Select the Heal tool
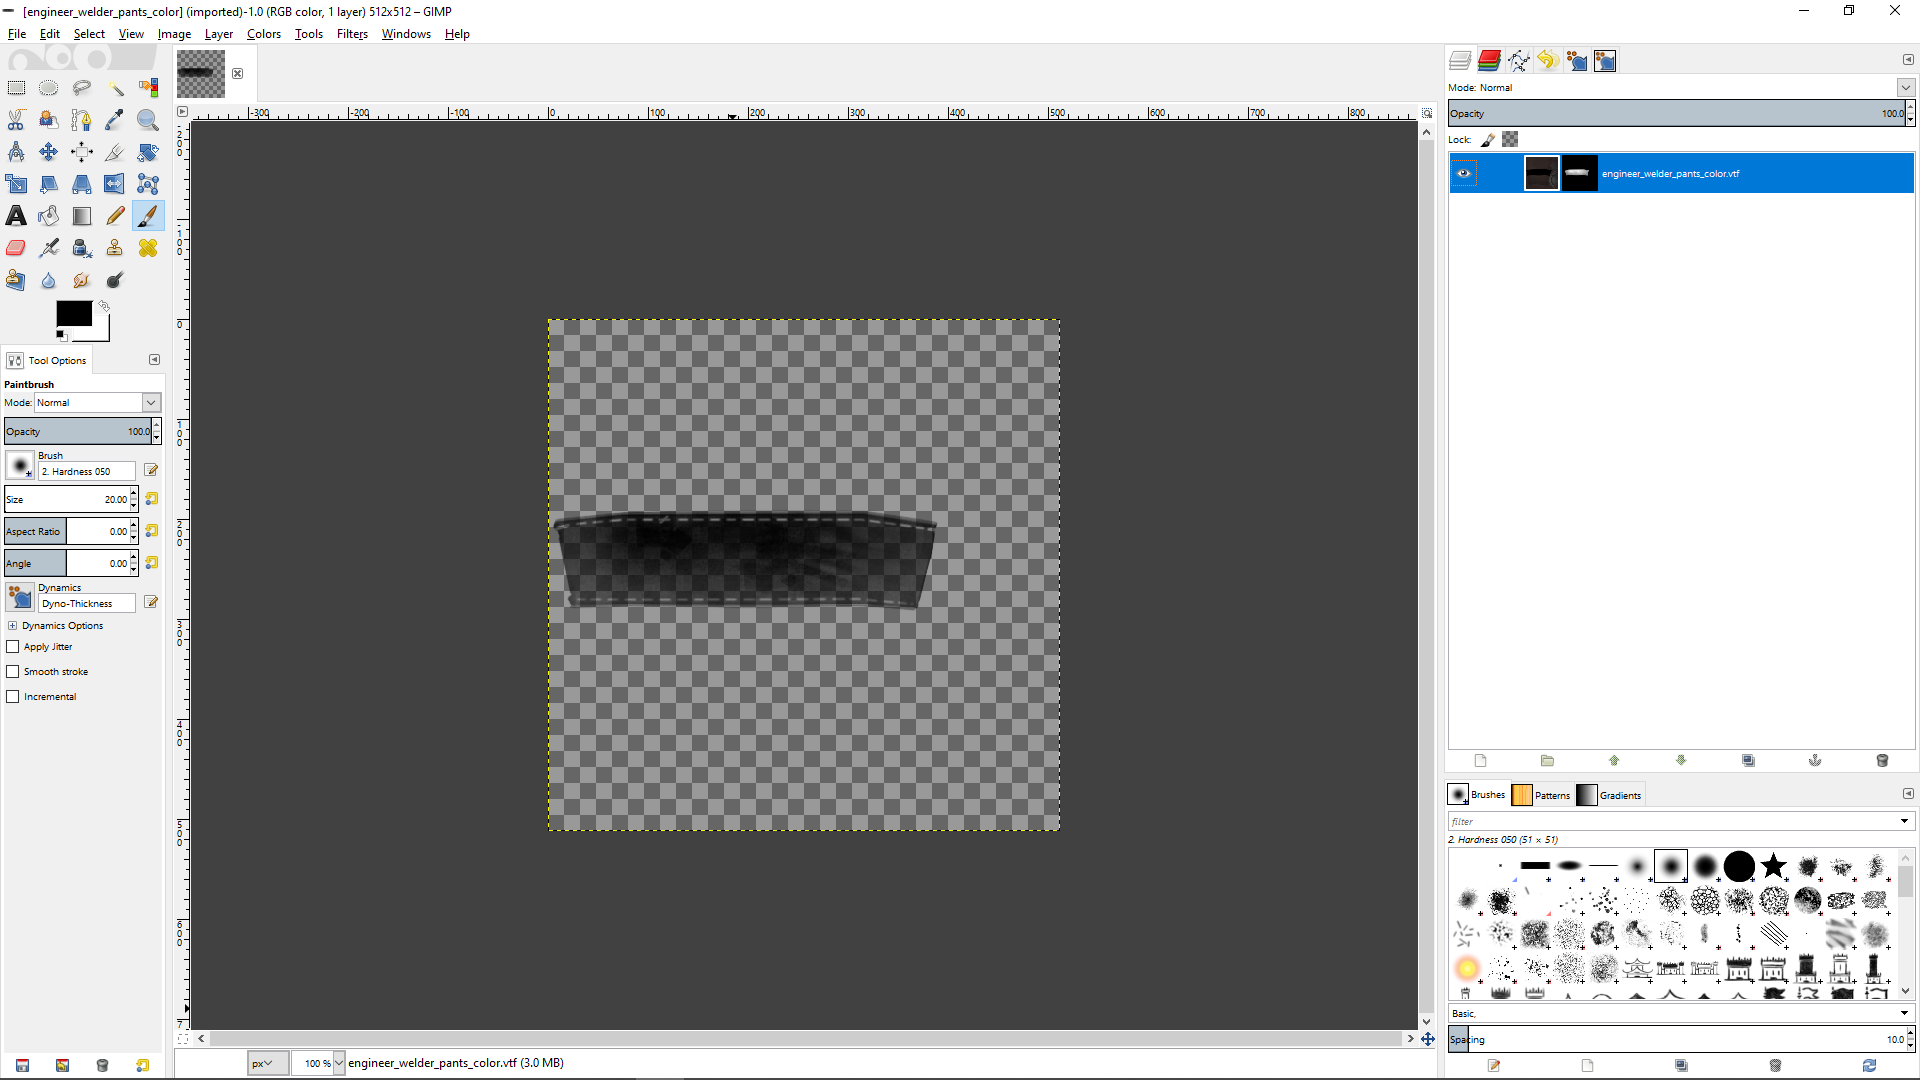This screenshot has height=1080, width=1920. coord(148,248)
